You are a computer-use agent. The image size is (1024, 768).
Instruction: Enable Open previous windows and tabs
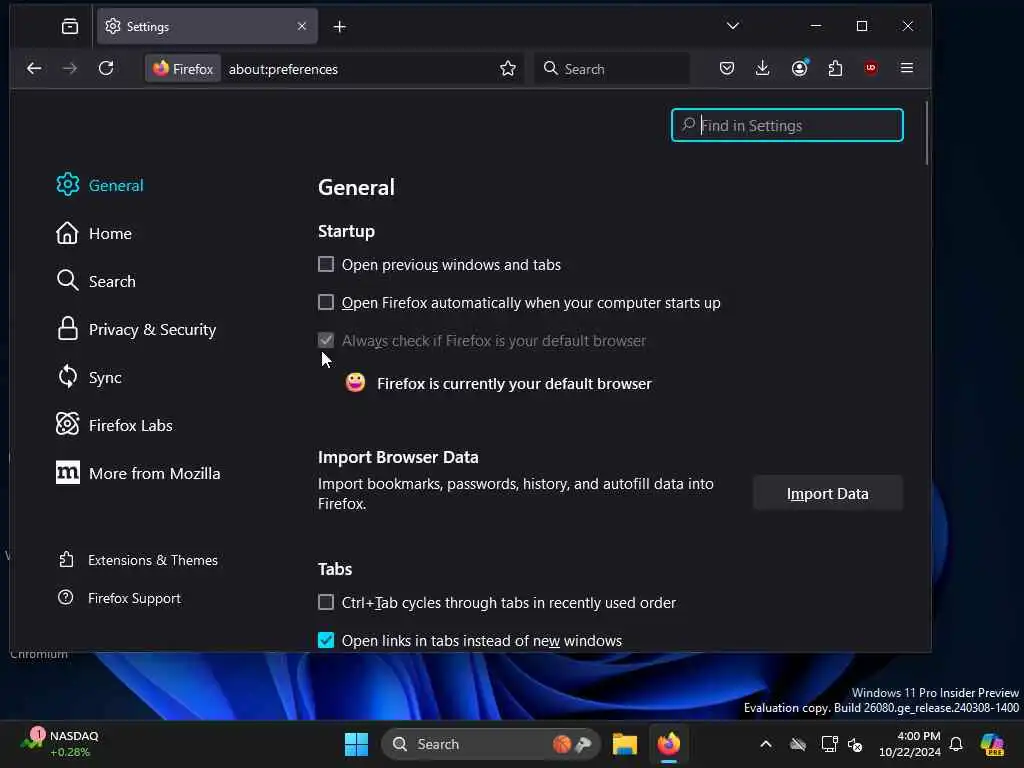coord(326,264)
